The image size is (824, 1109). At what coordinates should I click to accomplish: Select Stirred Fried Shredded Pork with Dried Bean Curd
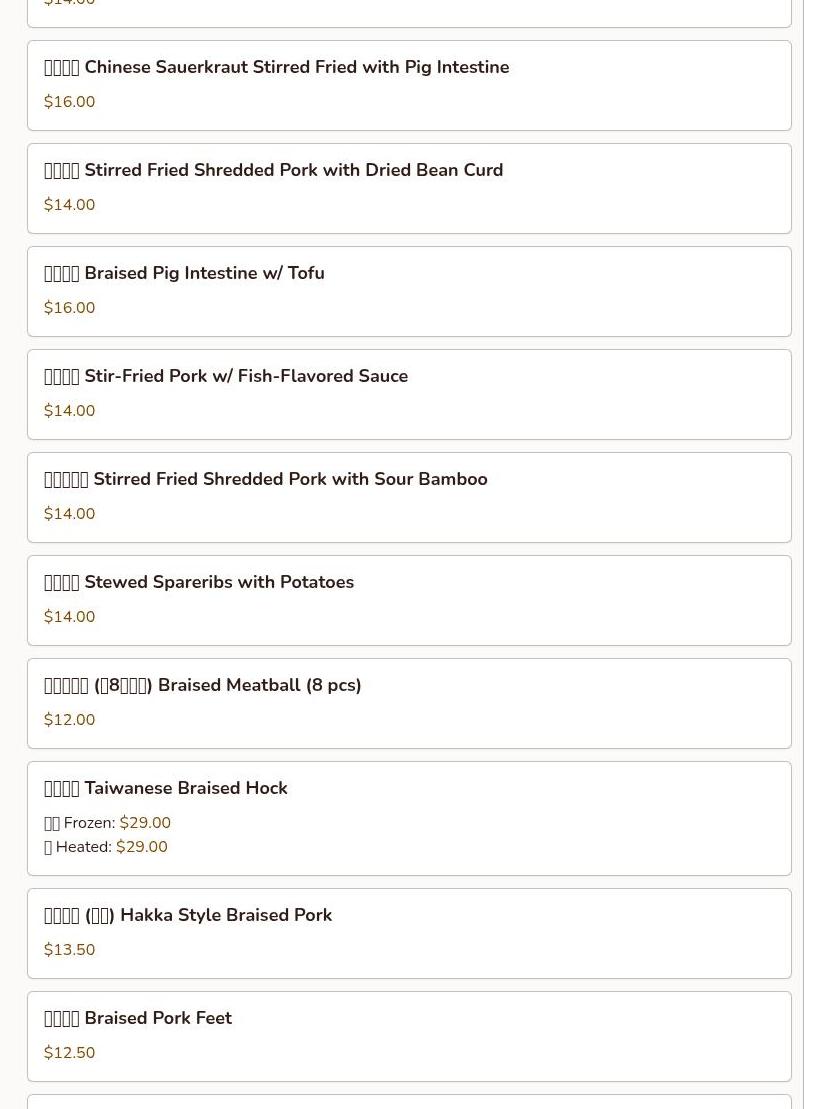(409, 189)
